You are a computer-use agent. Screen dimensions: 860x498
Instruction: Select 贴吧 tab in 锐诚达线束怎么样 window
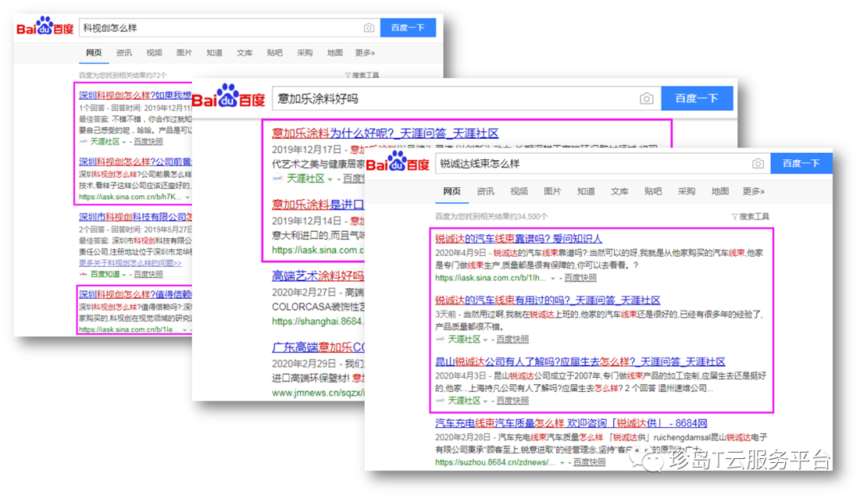[653, 191]
